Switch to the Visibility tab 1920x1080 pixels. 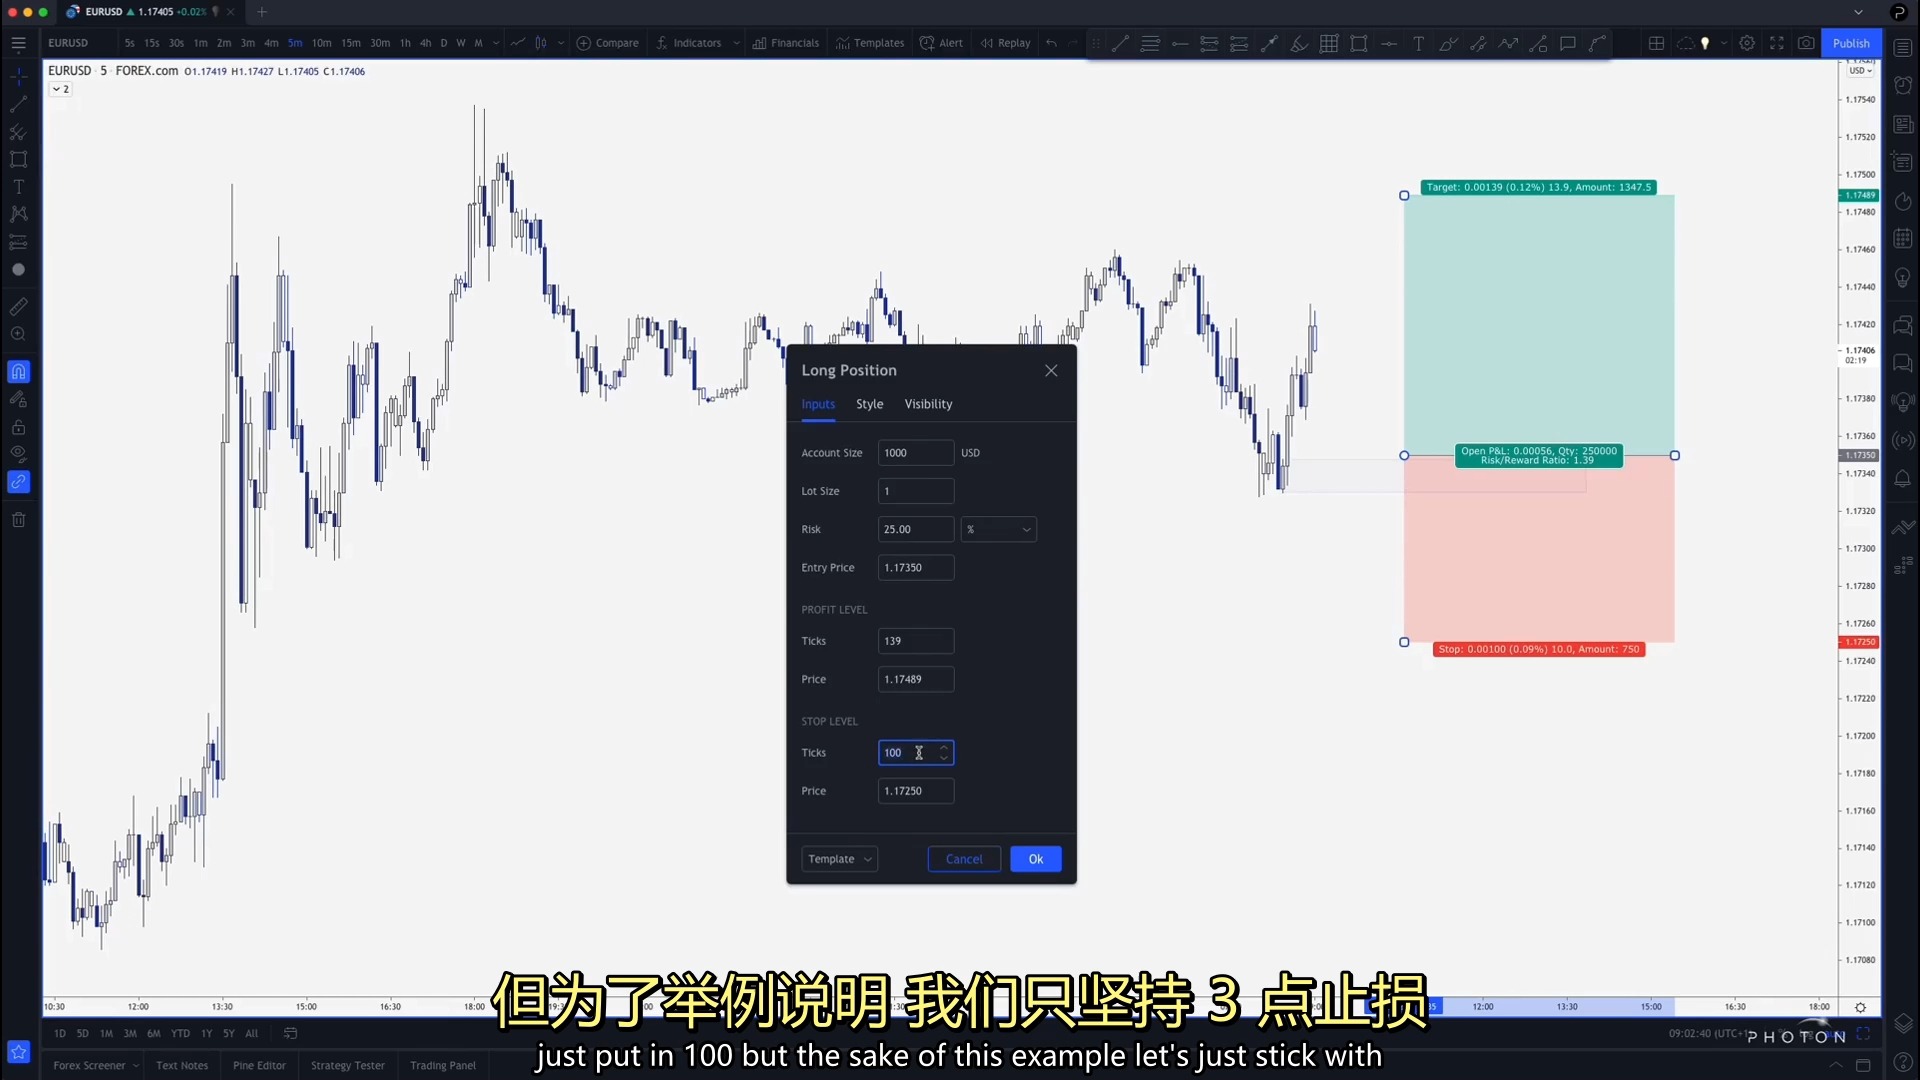[x=928, y=405]
